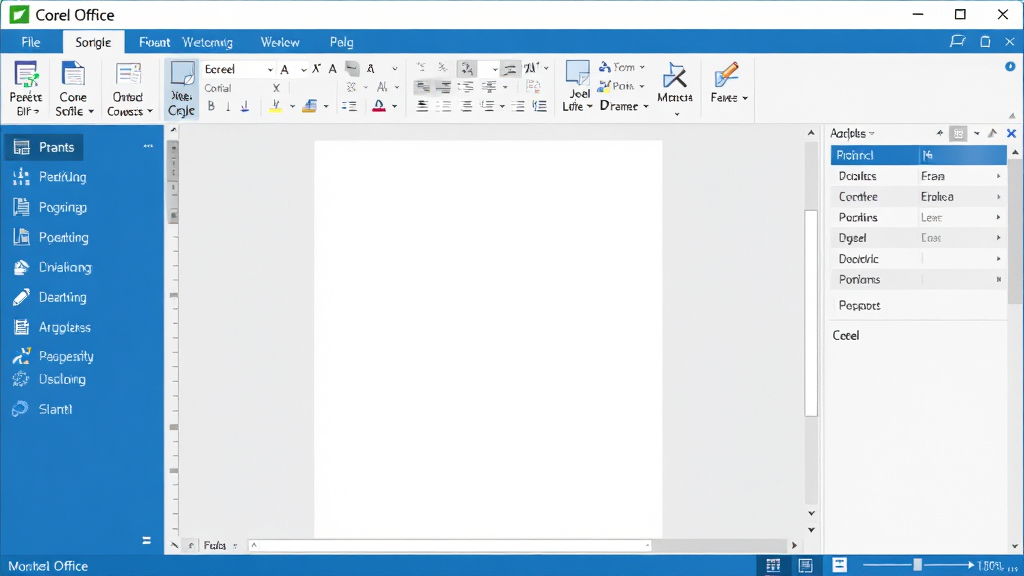This screenshot has height=576, width=1024.
Task: Click the Cofial style field
Action: 235,88
